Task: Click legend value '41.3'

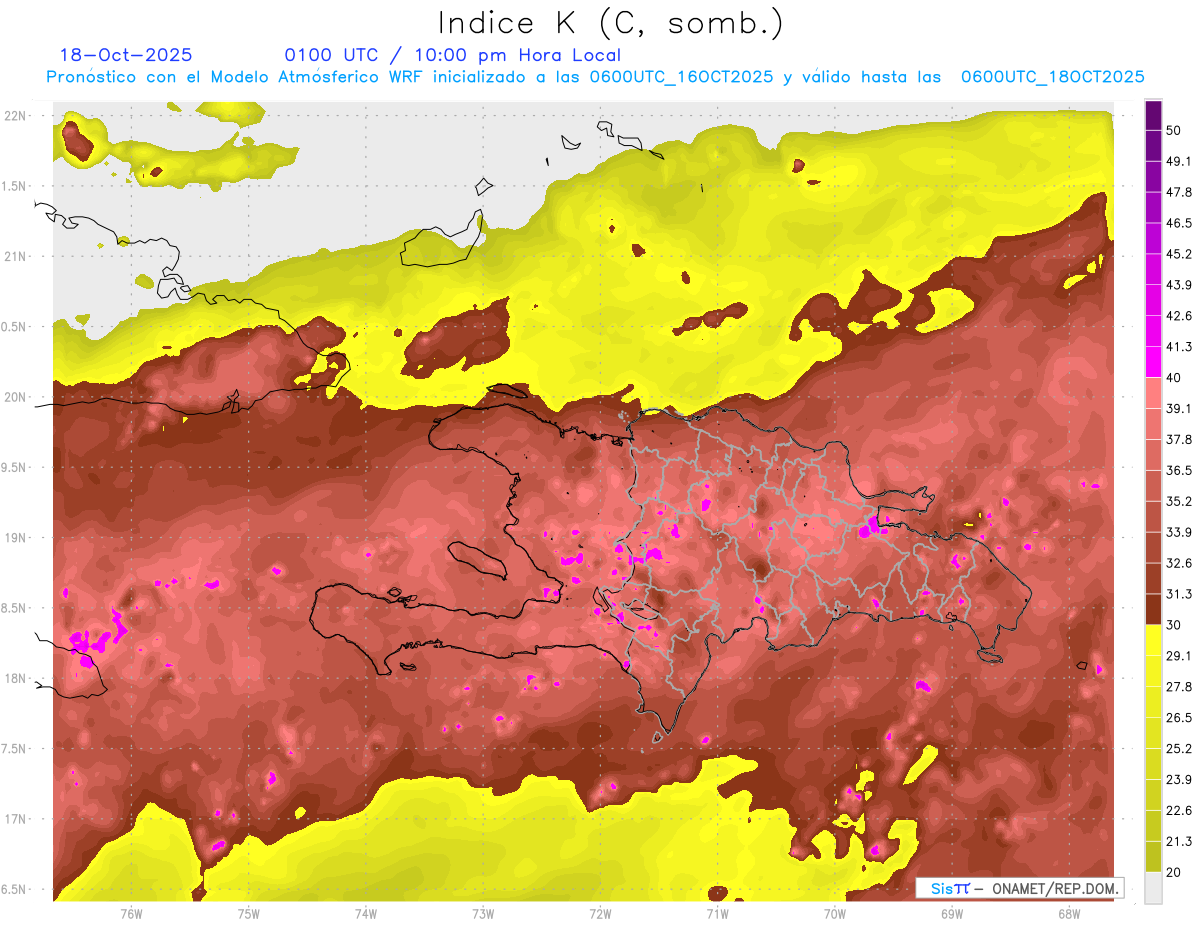Action: click(1179, 347)
